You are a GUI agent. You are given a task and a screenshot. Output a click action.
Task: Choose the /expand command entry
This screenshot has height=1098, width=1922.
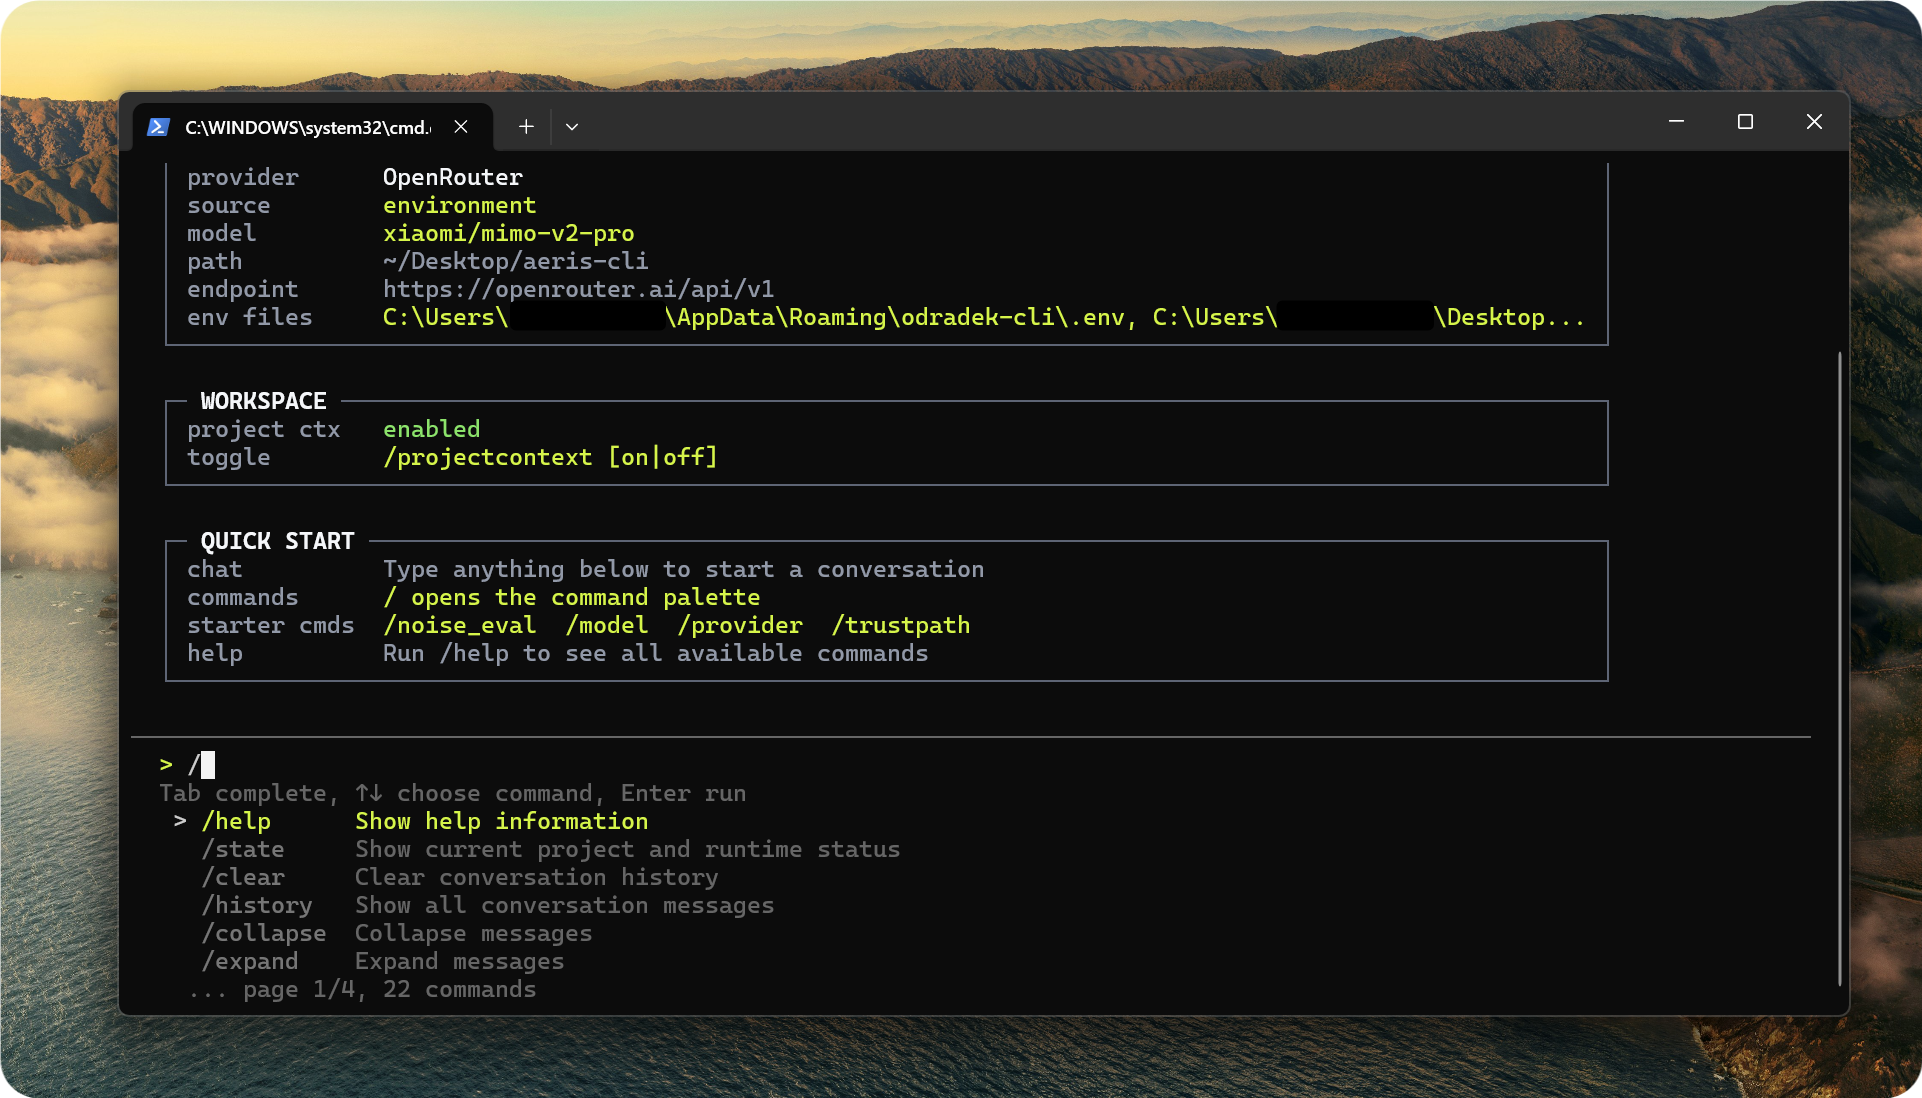click(250, 962)
